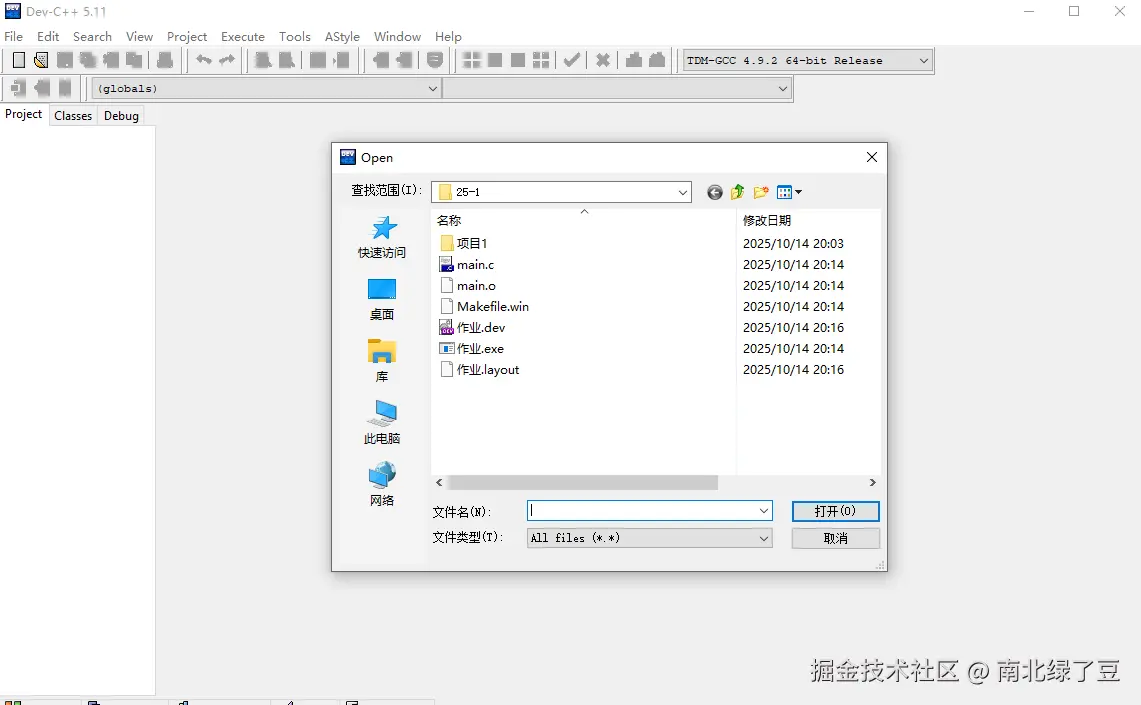
Task: Select the 项目1 folder
Action: tap(464, 243)
